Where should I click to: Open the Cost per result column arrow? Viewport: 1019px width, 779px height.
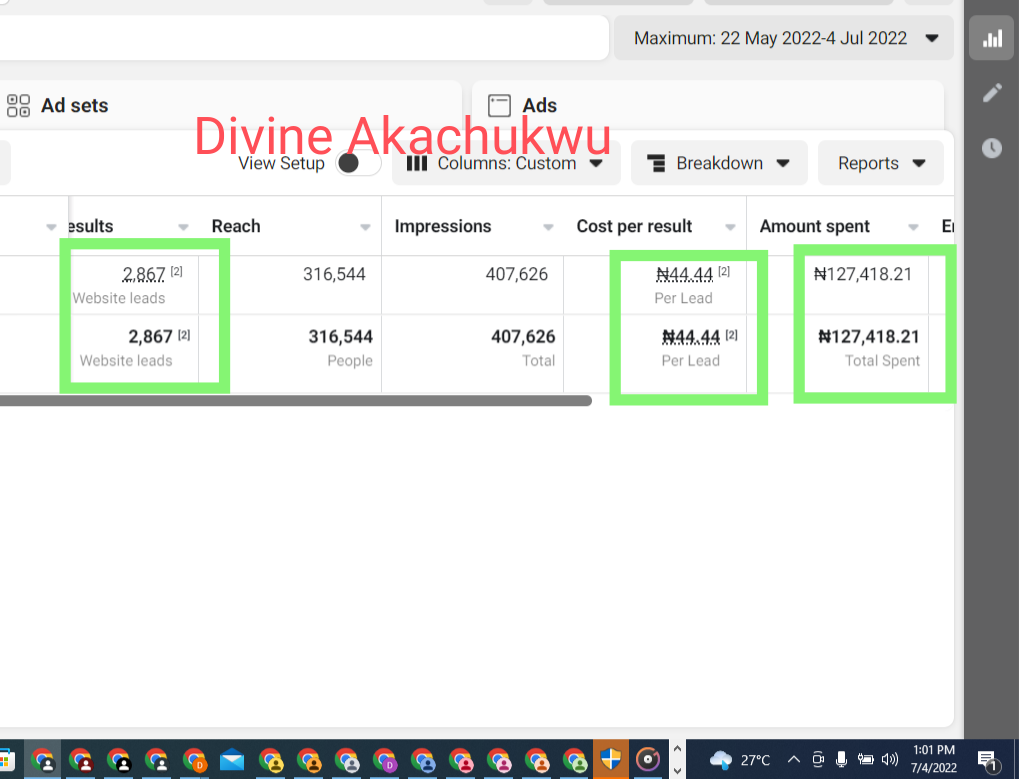point(731,228)
